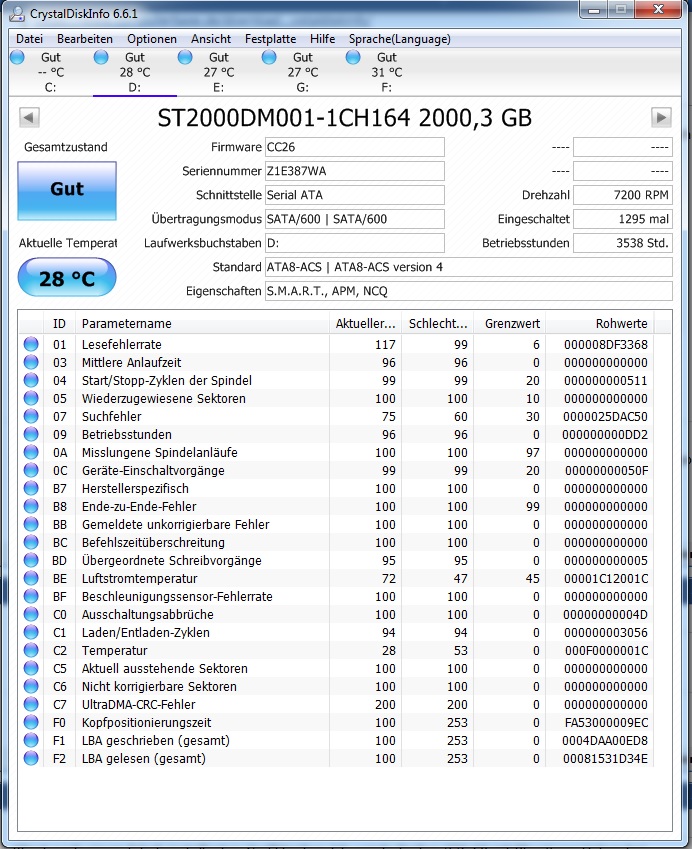Select the Temperatur parameter row
The image size is (692, 849).
(337, 650)
